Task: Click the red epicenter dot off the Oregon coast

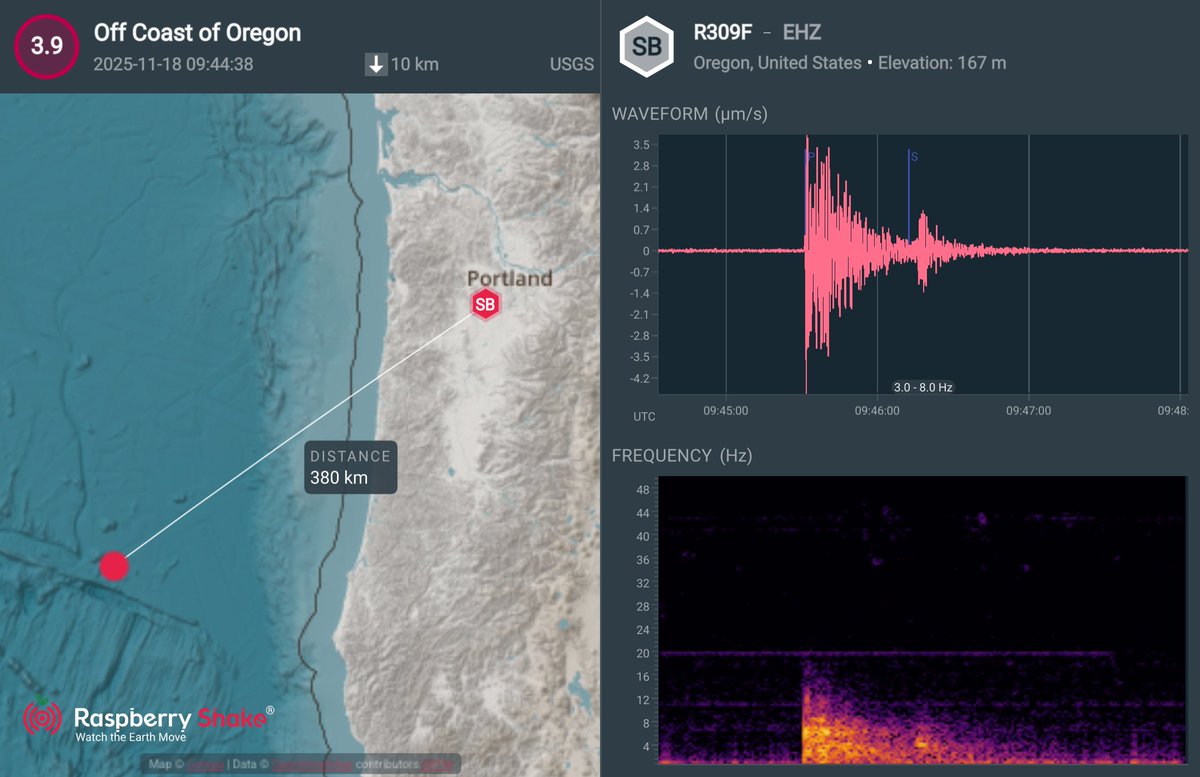Action: click(x=114, y=566)
